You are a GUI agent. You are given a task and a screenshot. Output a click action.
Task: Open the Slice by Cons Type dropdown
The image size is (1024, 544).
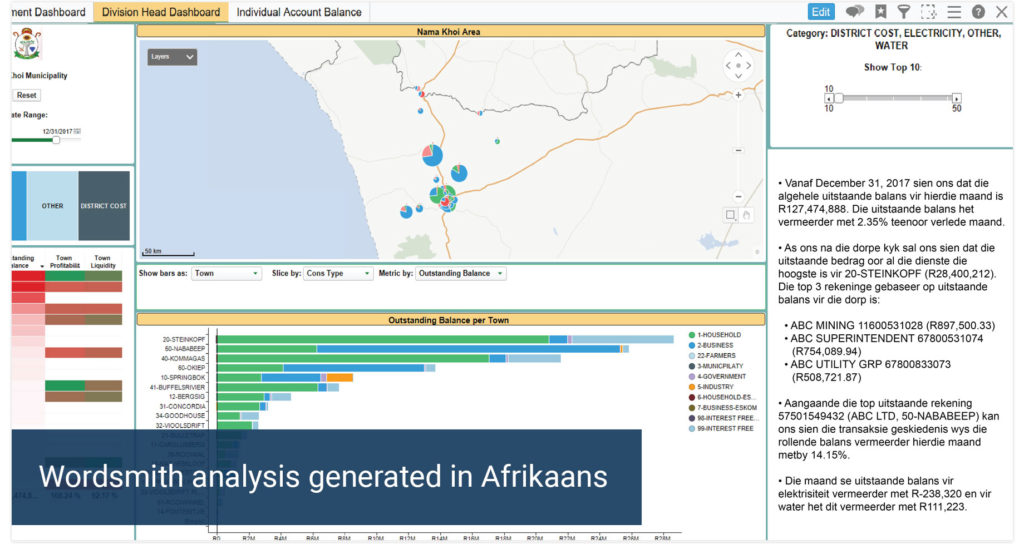pyautogui.click(x=338, y=274)
